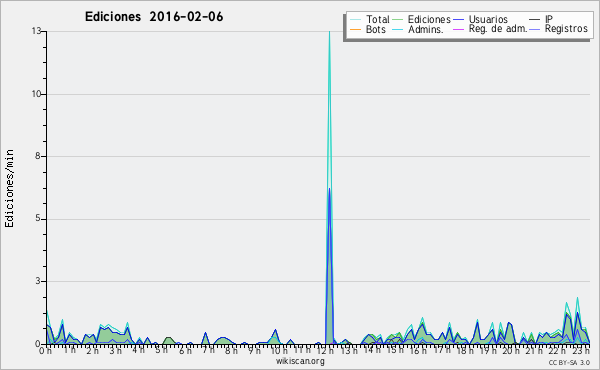Viewport: 600px width, 370px height.
Task: Click the blue Usuarios spike peak at 12 h
Action: (x=329, y=189)
